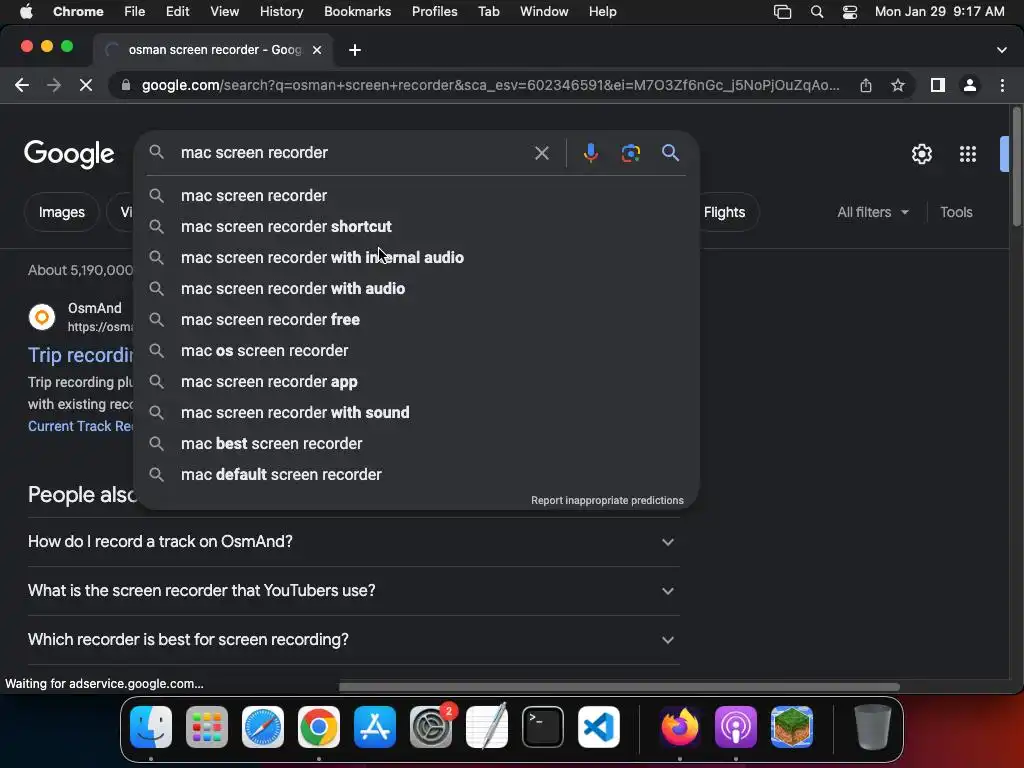Screen dimensions: 1024x768
Task: Open Launchpad from the dock
Action: pos(207,727)
